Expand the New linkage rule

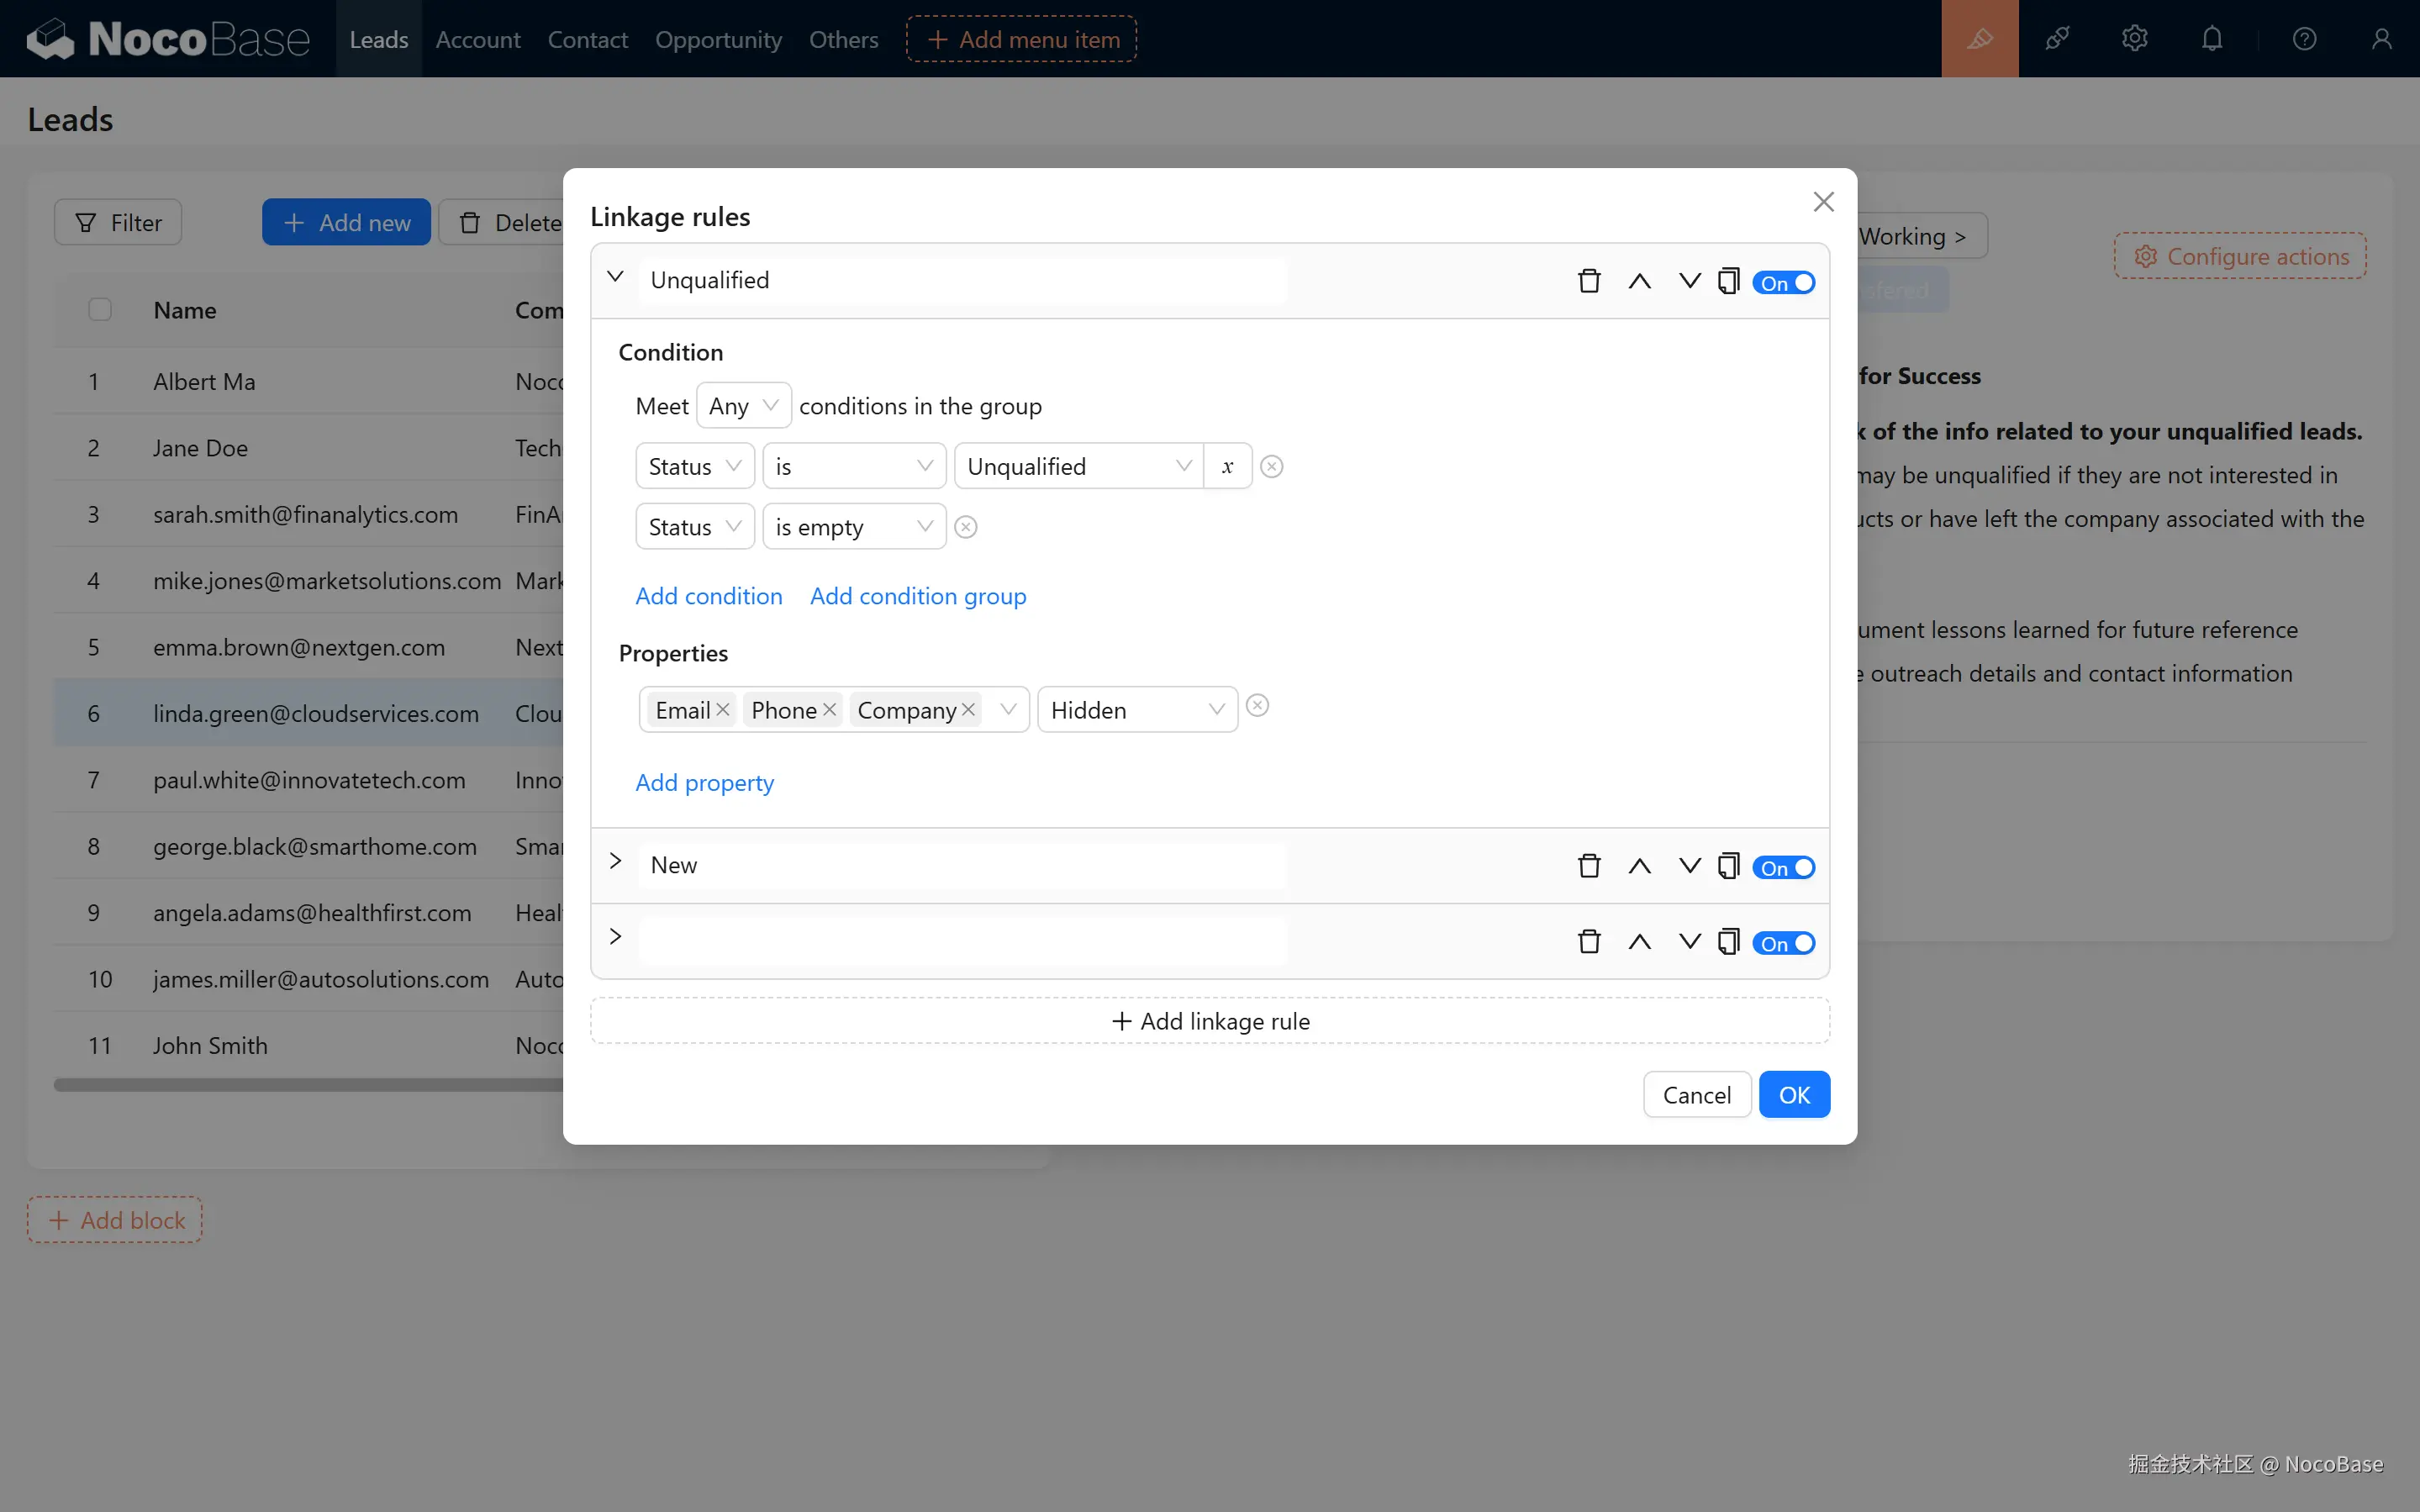click(x=616, y=862)
